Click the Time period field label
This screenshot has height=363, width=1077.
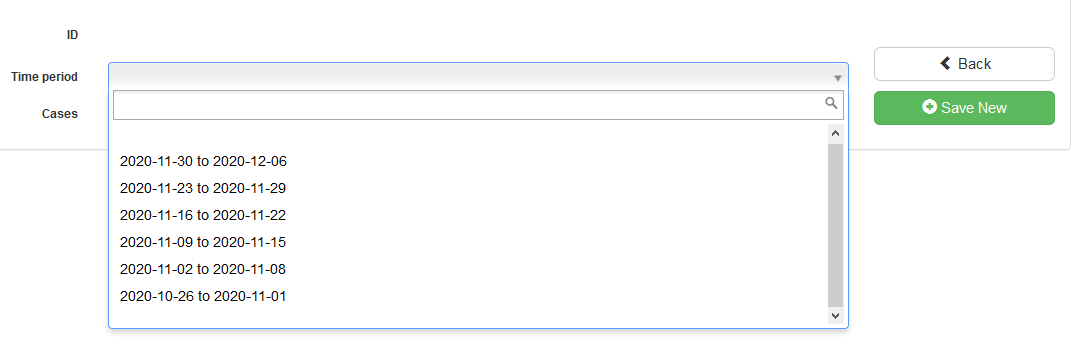45,77
